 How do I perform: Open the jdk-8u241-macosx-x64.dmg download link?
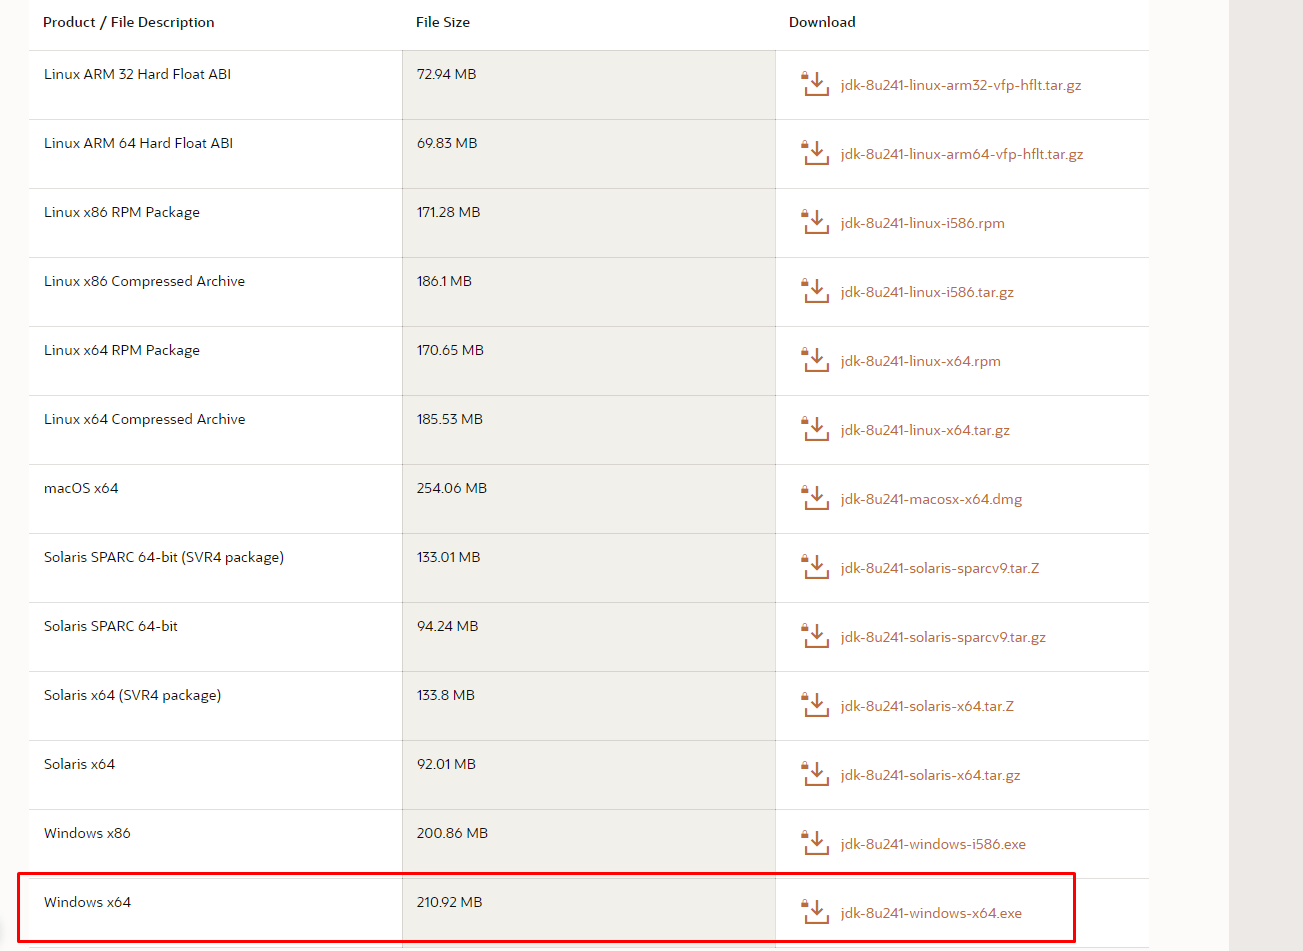coord(931,499)
